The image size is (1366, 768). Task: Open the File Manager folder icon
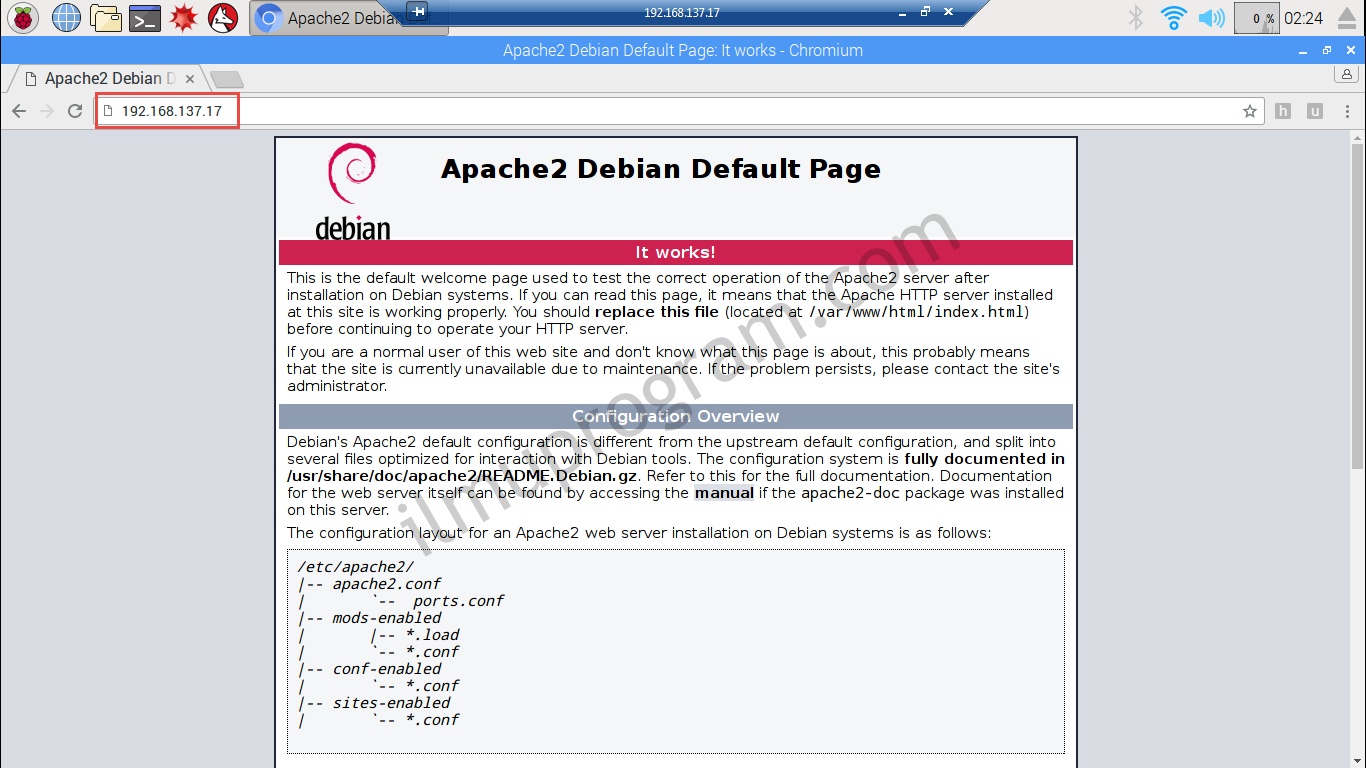[106, 17]
